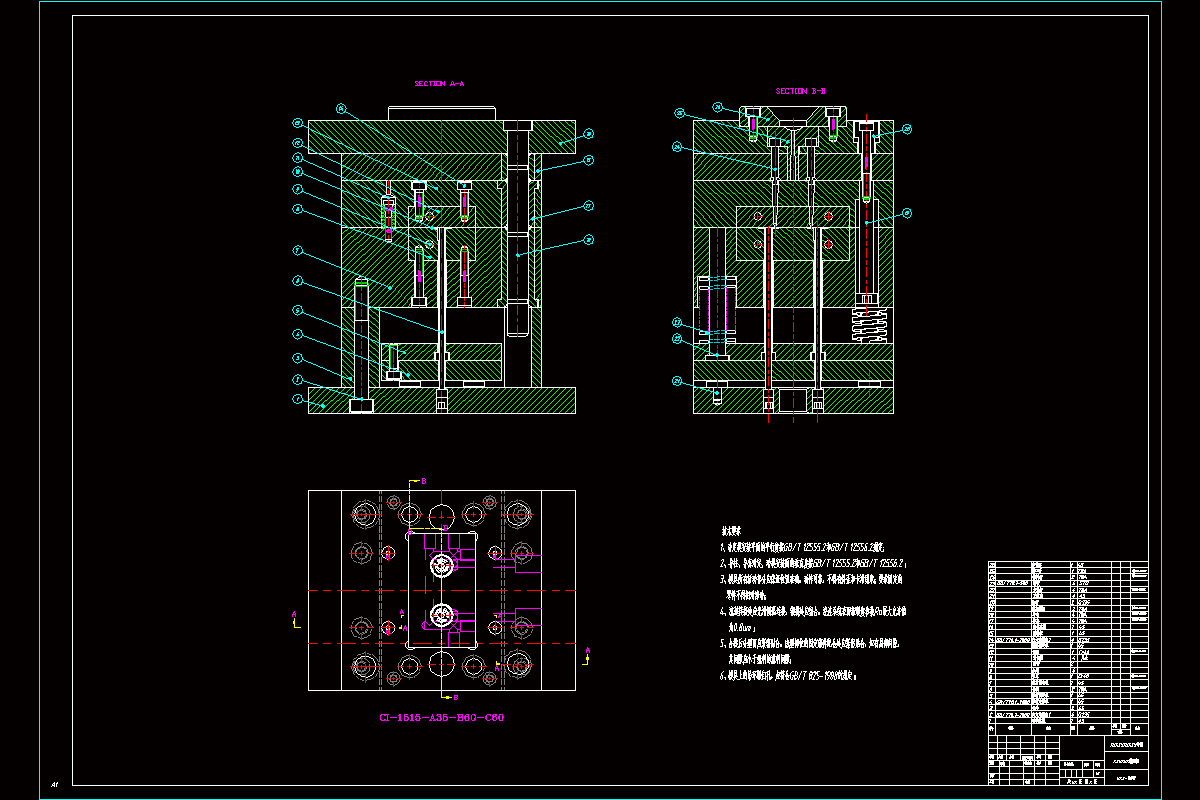Click the horizontal red centerline in plan view
Image resolution: width=1200 pixels, height=800 pixels.
pyautogui.click(x=441, y=591)
